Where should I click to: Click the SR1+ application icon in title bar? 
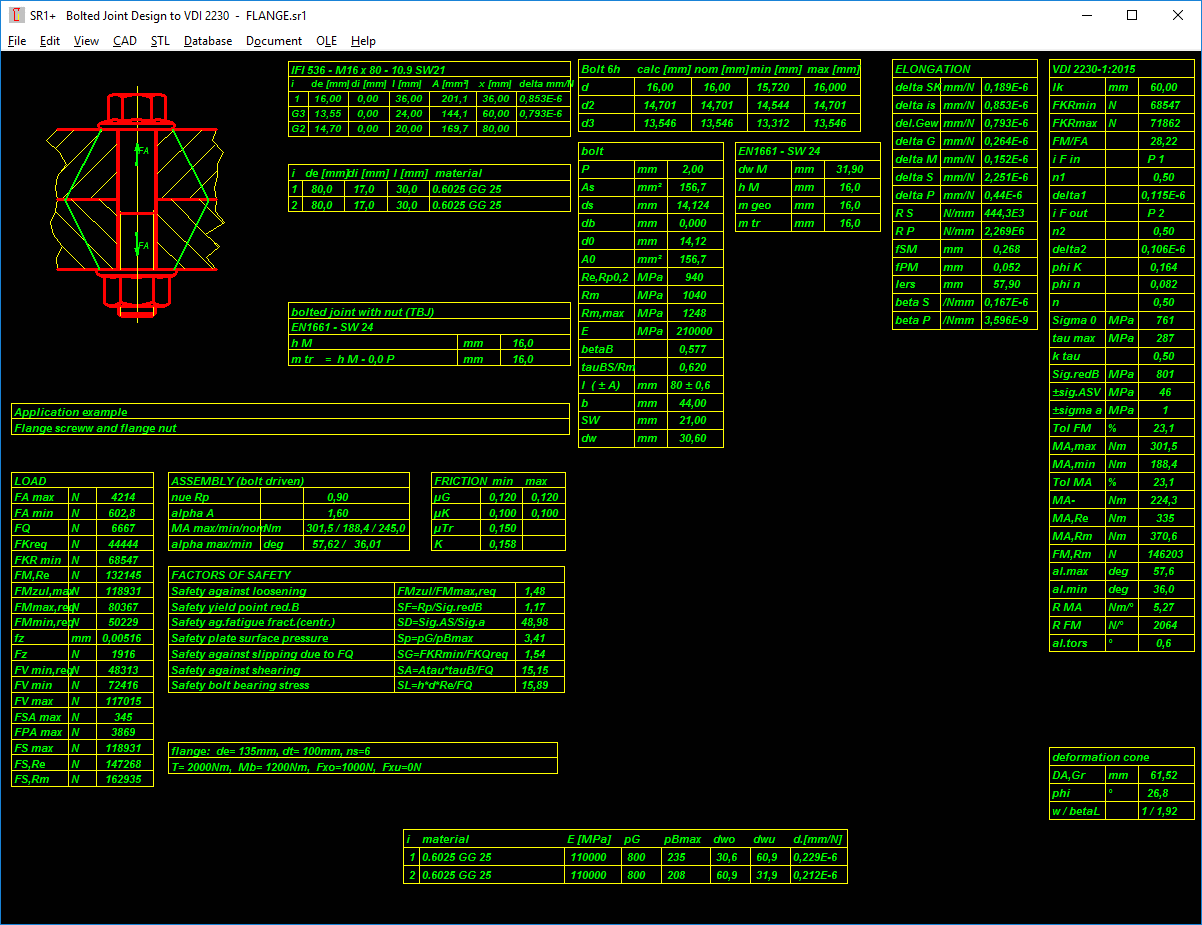click(x=16, y=15)
